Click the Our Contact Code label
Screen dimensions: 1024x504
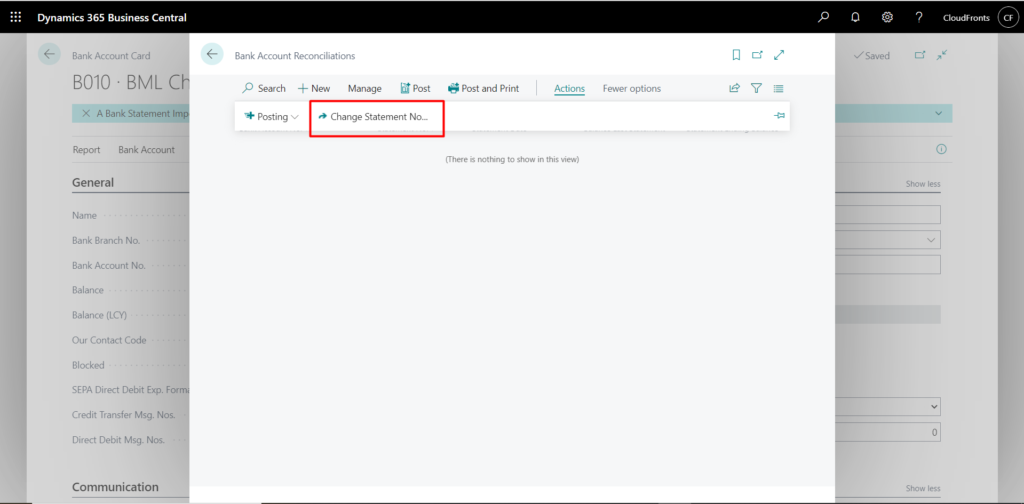pyautogui.click(x=109, y=340)
